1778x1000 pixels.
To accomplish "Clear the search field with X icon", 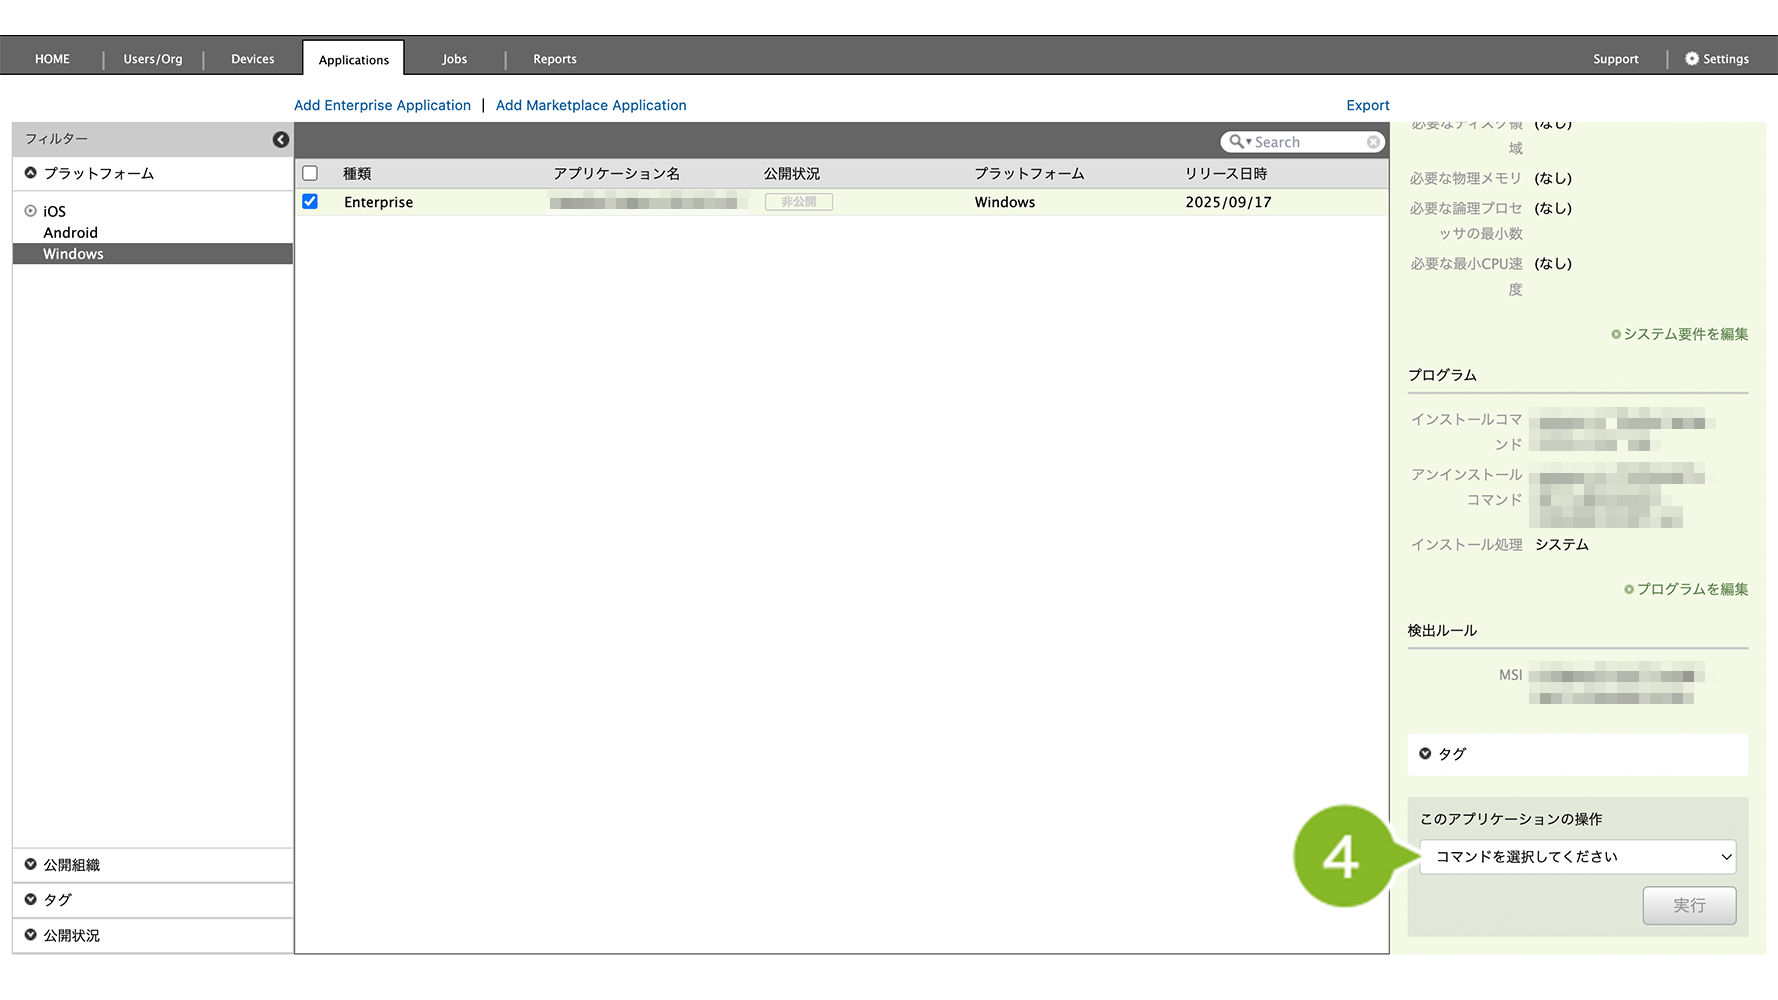I will [x=1373, y=142].
